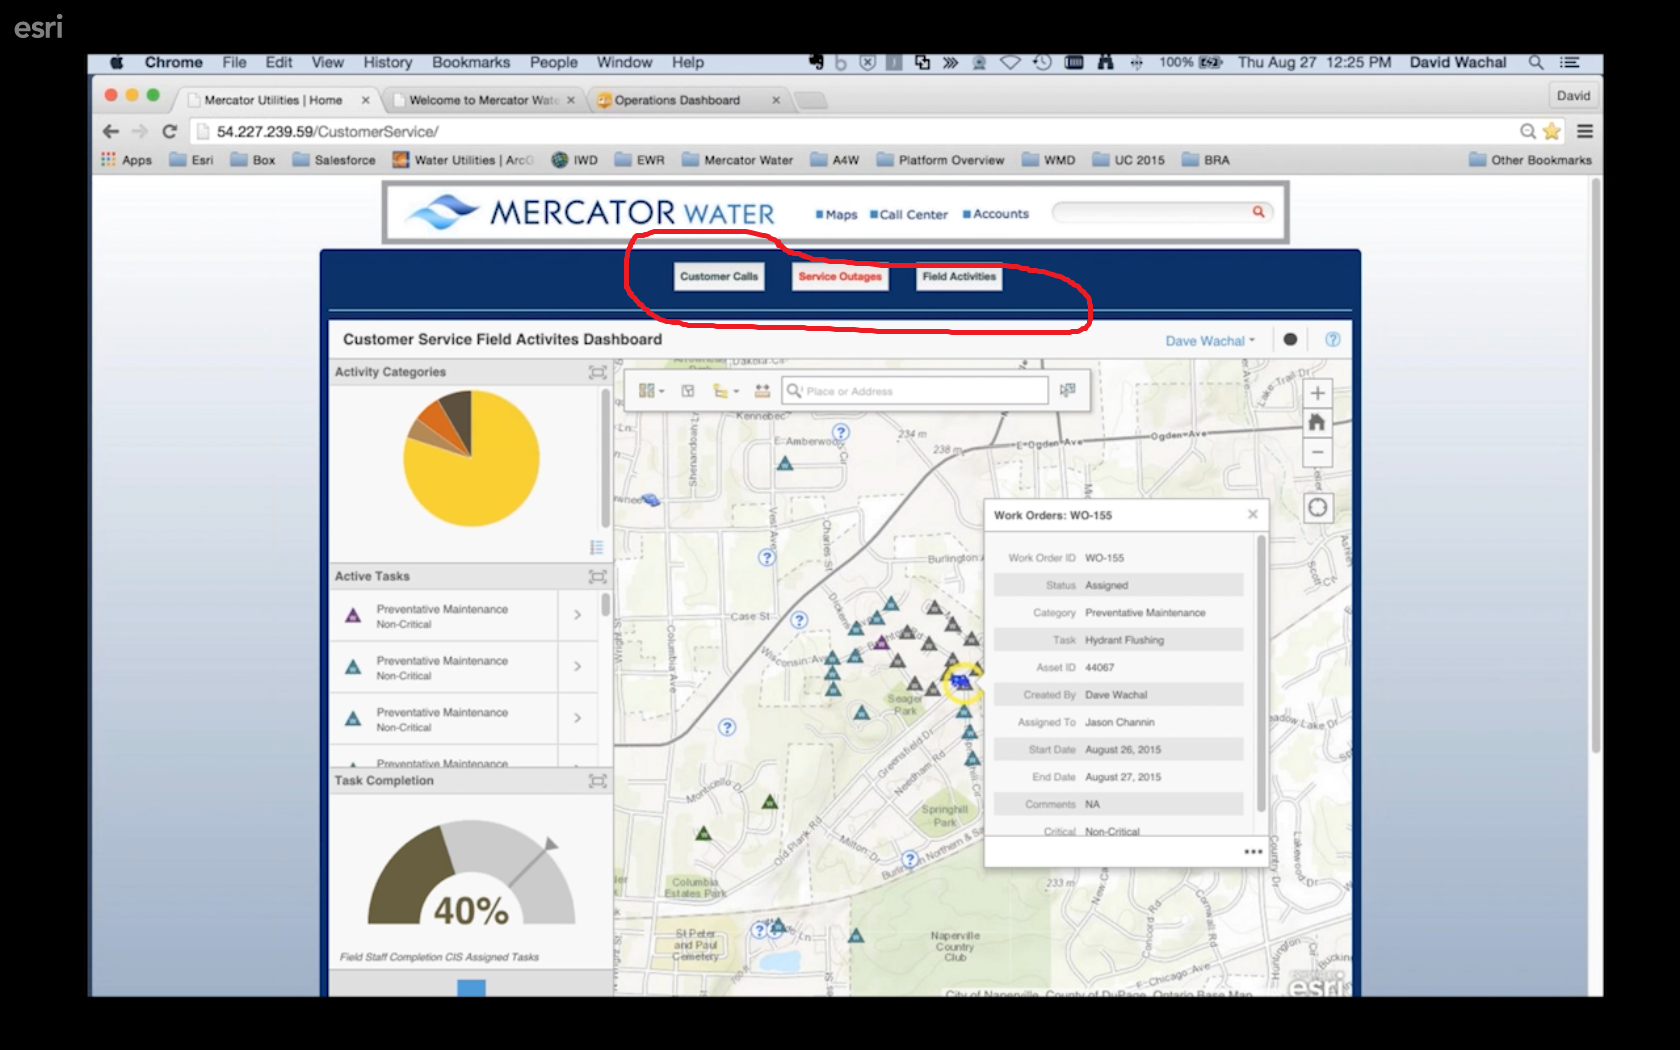Open the Dave Wachal user dropdown

coord(1210,341)
